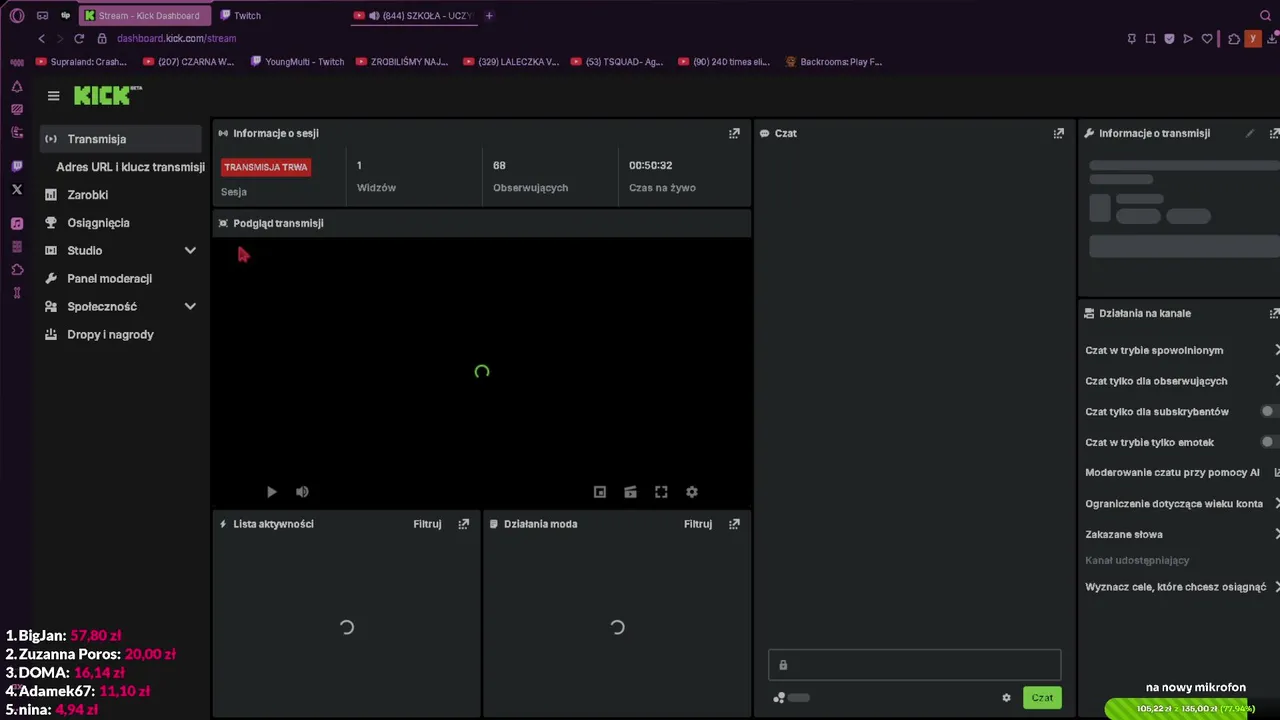Open the orange profile avatar in toolbar
Screen dimensions: 1280x720
click(1253, 38)
